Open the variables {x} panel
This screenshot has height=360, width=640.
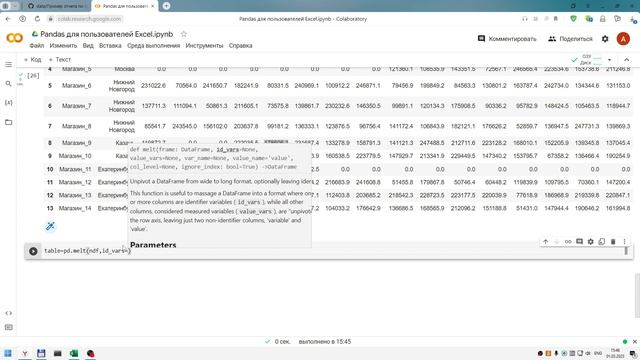[8, 102]
